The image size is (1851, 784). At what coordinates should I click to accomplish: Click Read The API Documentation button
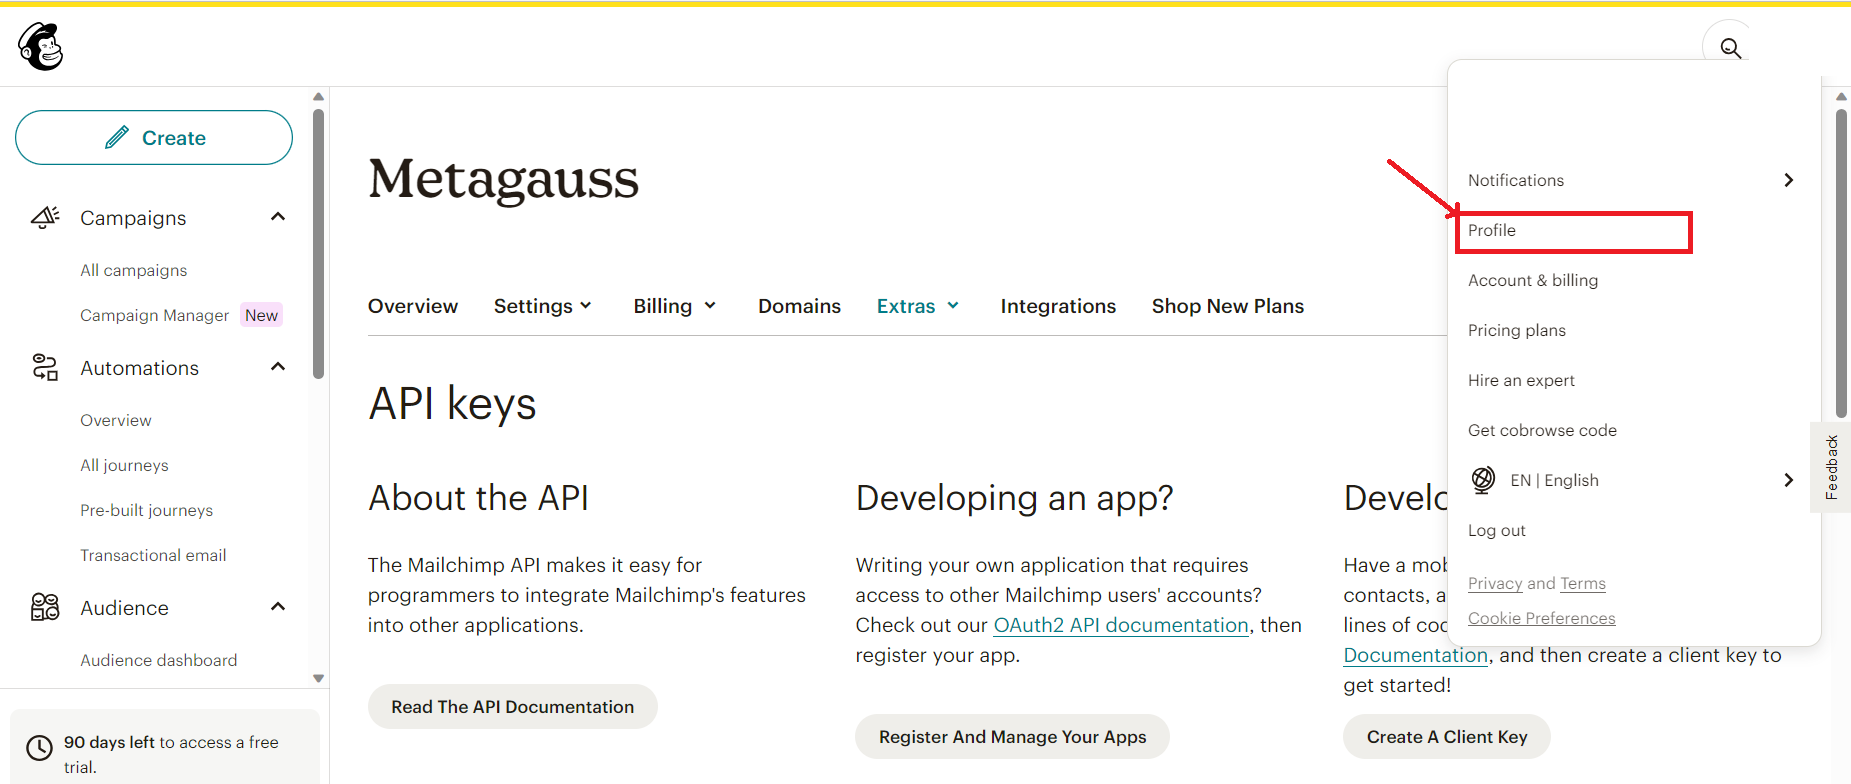(512, 707)
